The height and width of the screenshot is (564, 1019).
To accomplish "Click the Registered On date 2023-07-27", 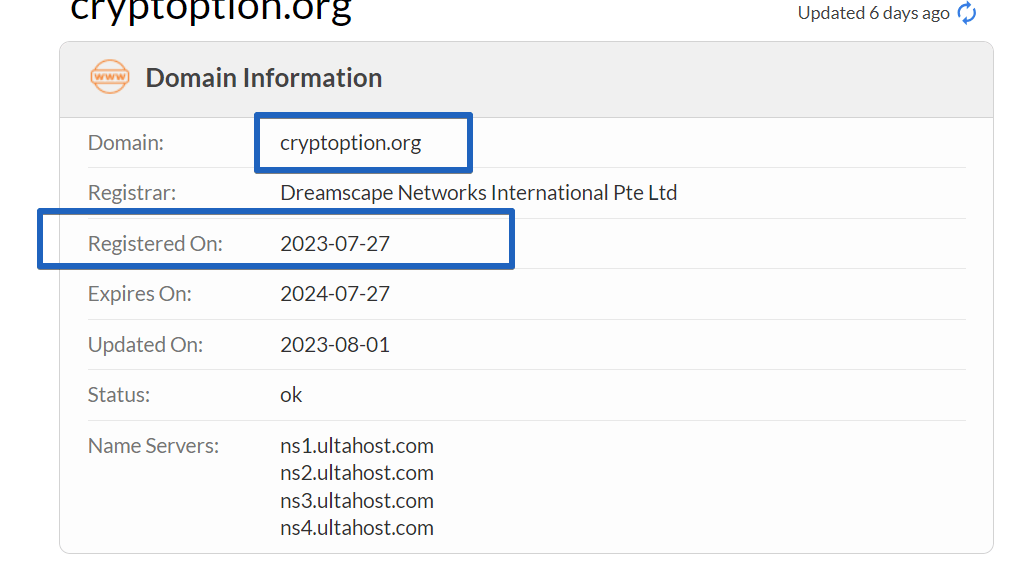I will point(335,243).
